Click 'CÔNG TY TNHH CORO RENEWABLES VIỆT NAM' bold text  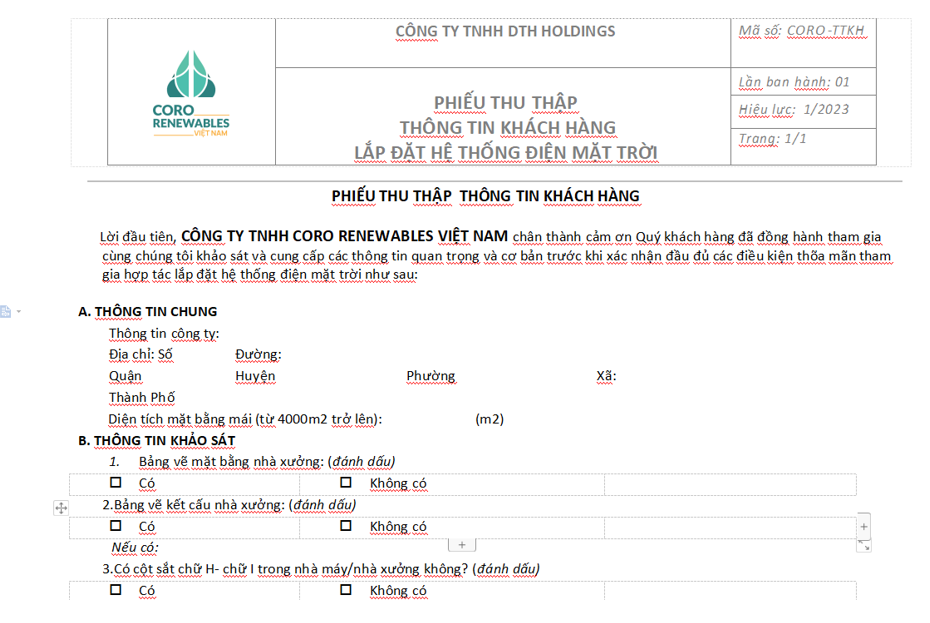tap(344, 236)
